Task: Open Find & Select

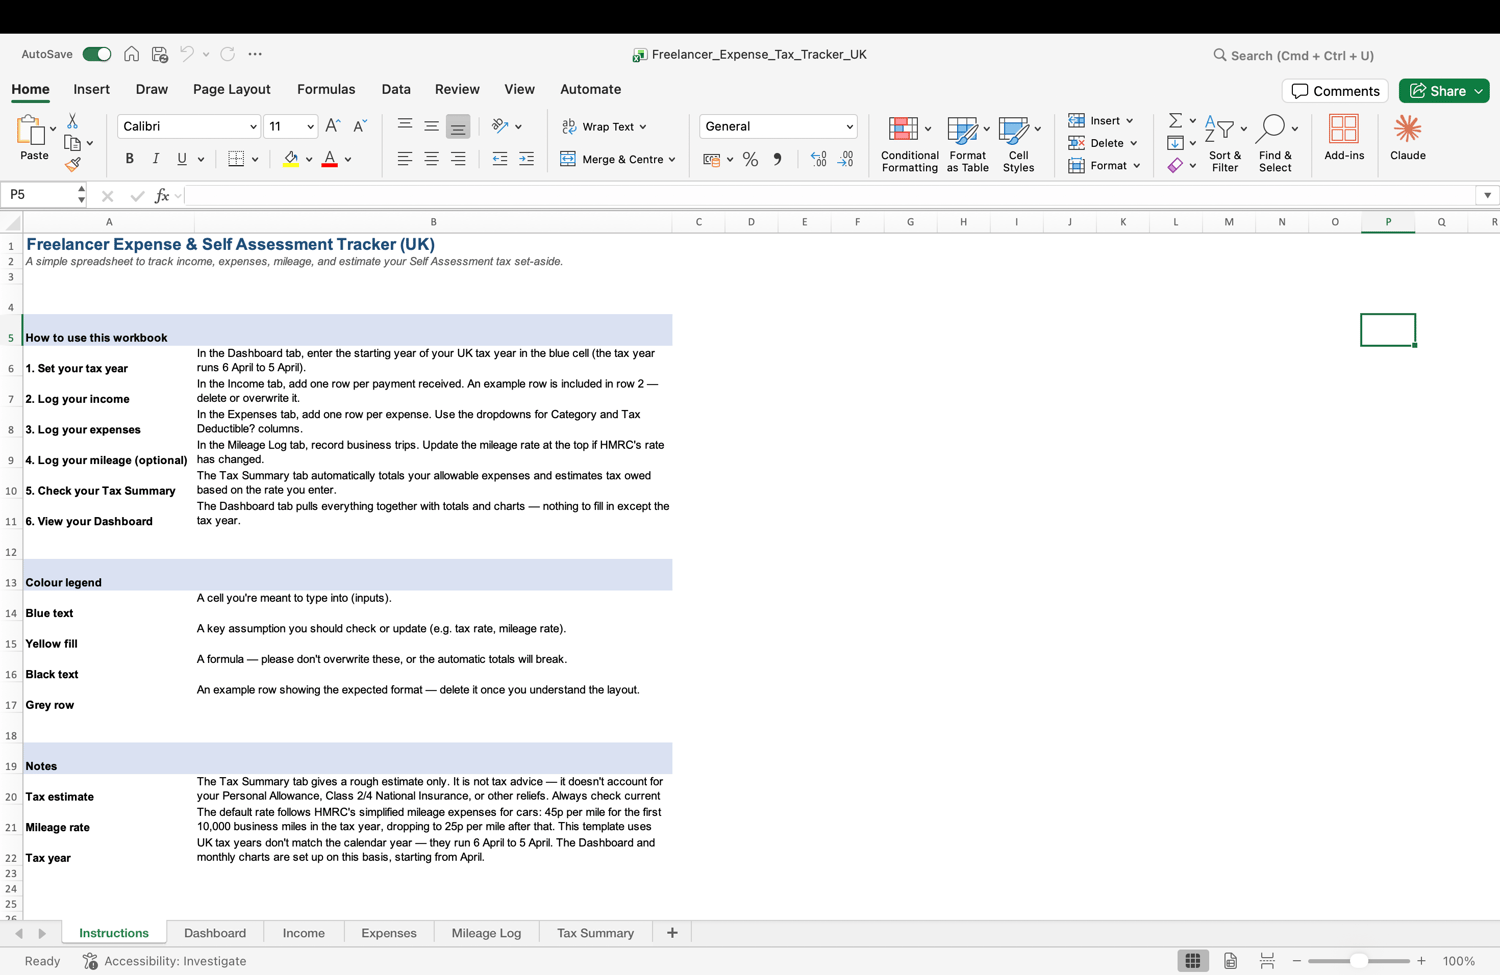Action: (1275, 144)
